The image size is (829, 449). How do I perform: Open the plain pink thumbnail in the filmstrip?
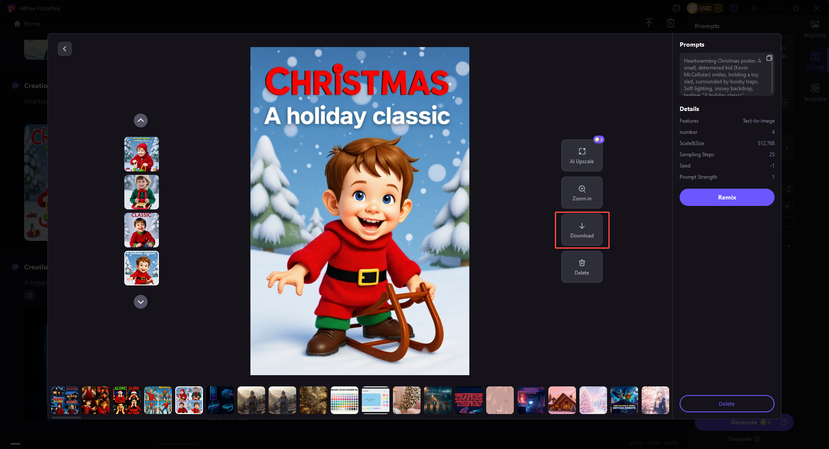(500, 400)
